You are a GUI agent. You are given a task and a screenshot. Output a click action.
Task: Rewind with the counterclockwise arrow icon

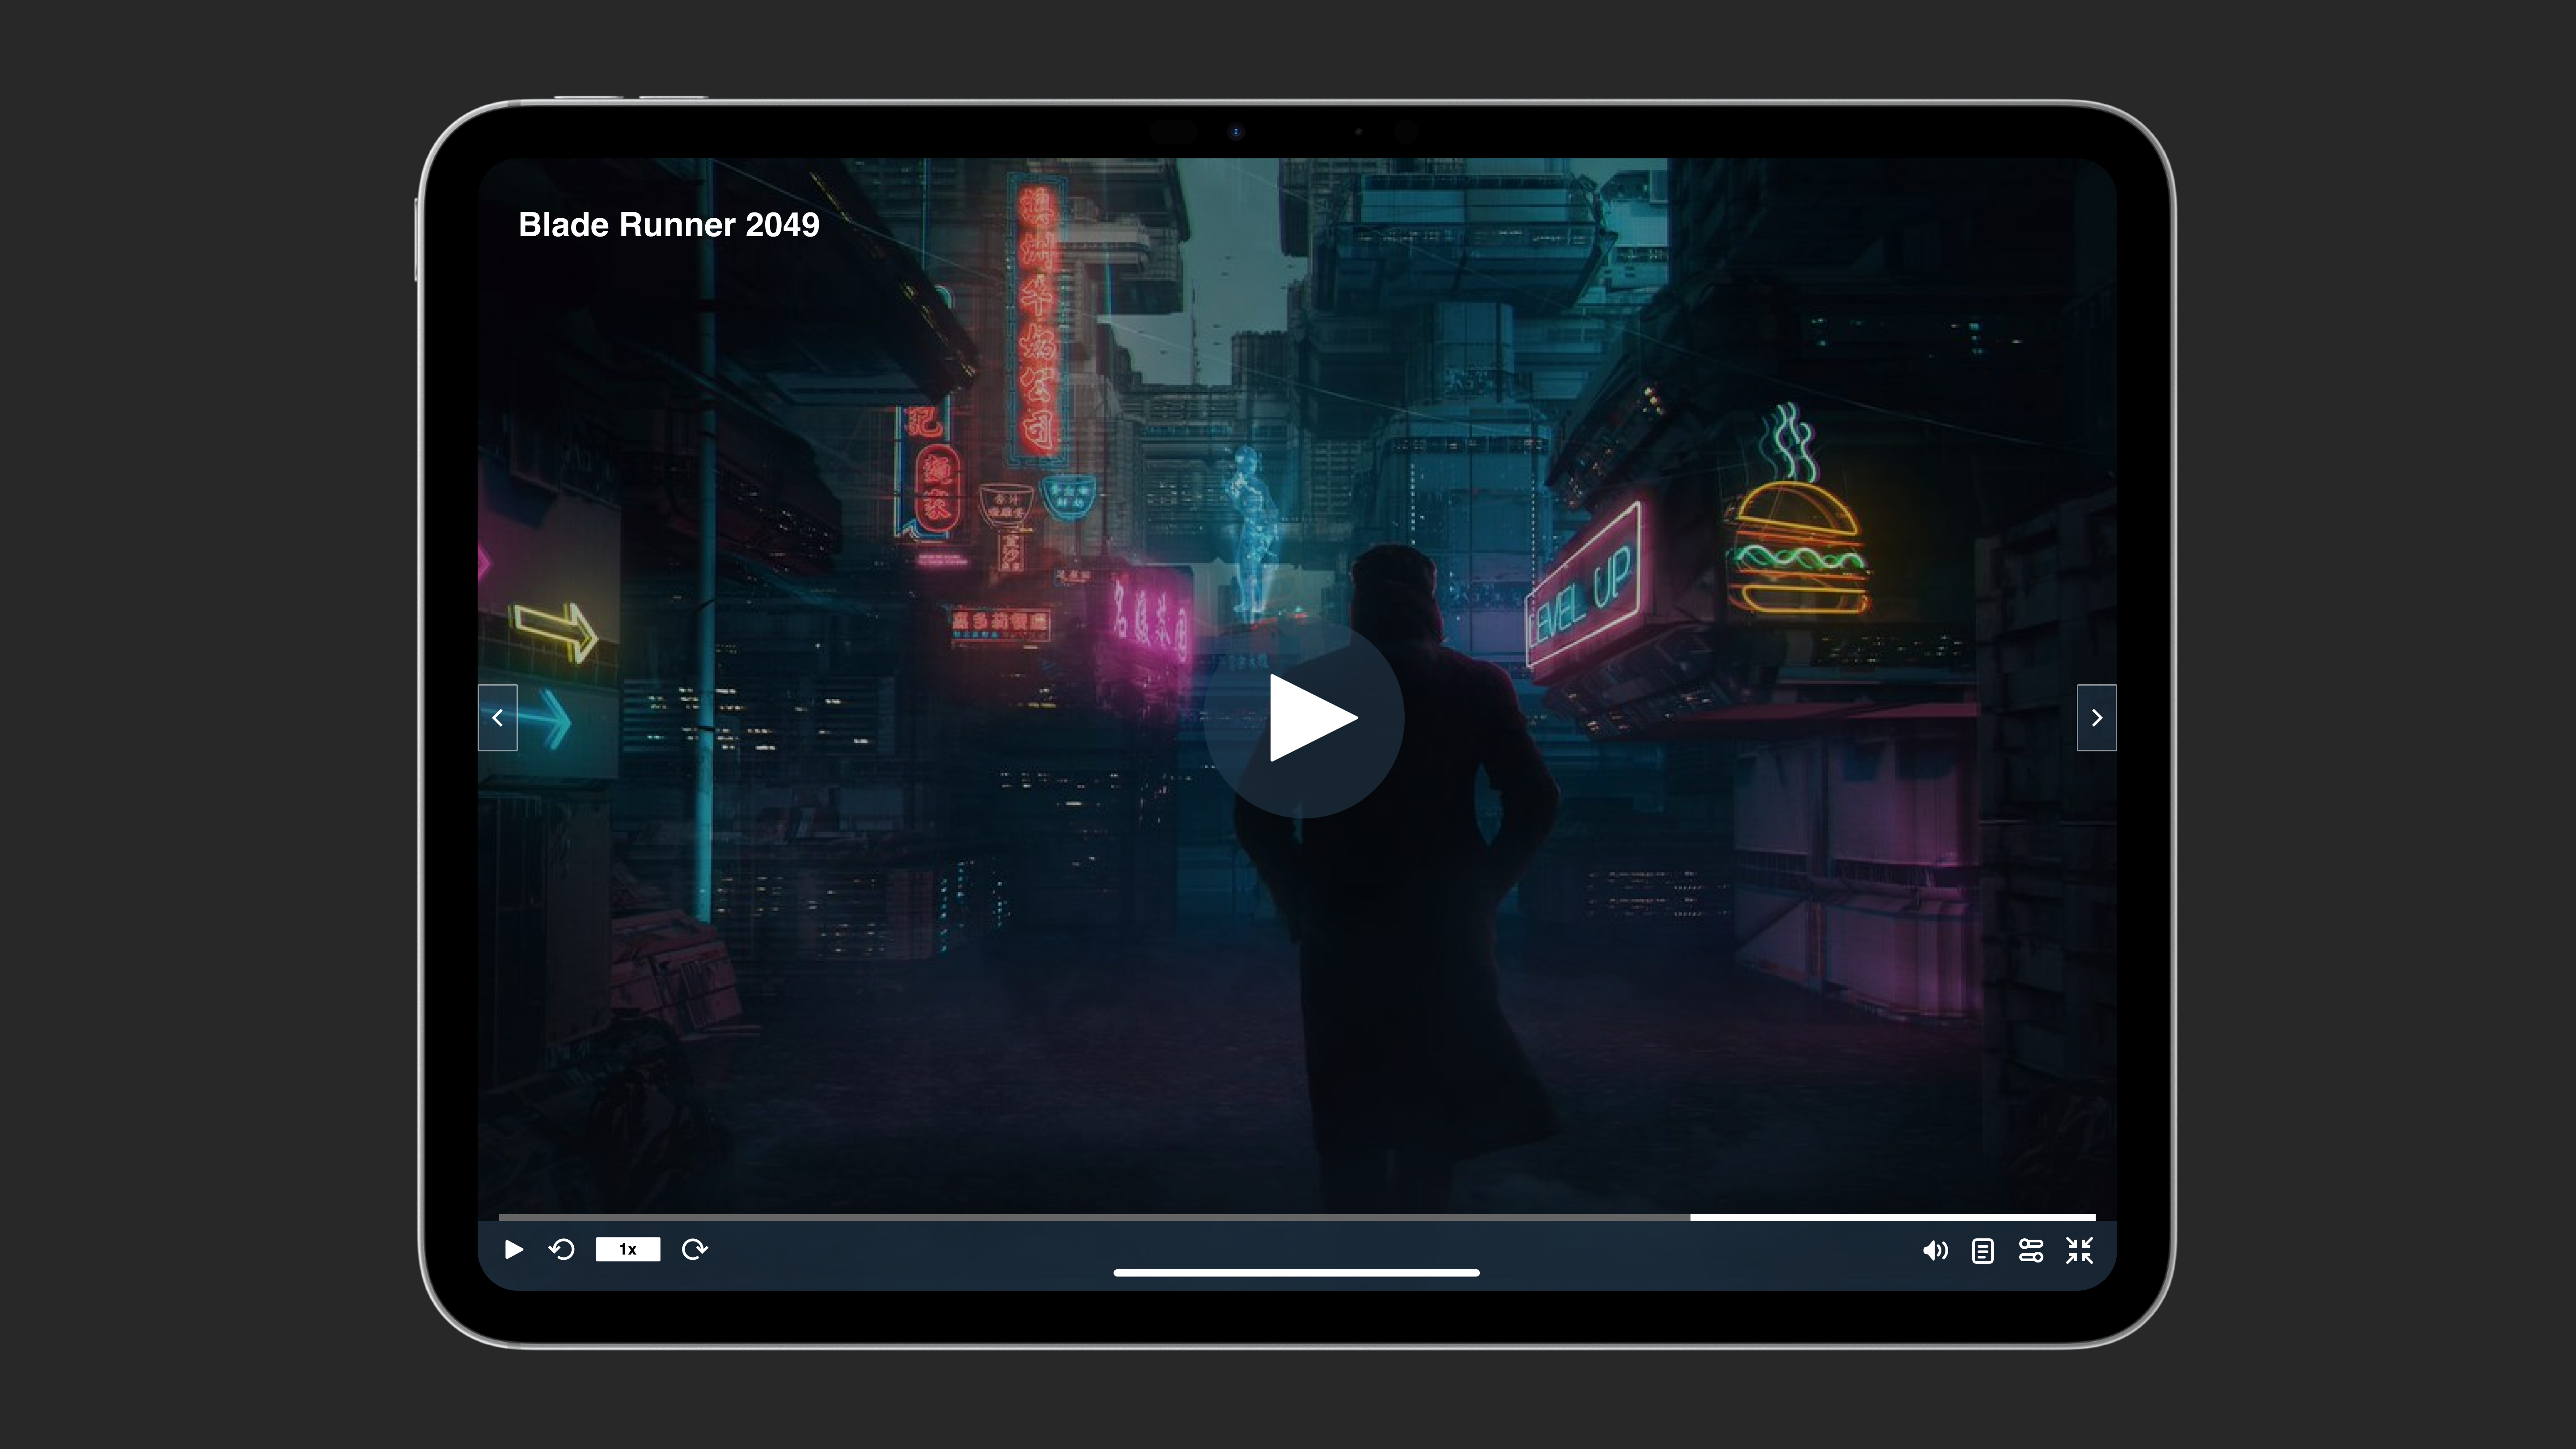(x=562, y=1249)
